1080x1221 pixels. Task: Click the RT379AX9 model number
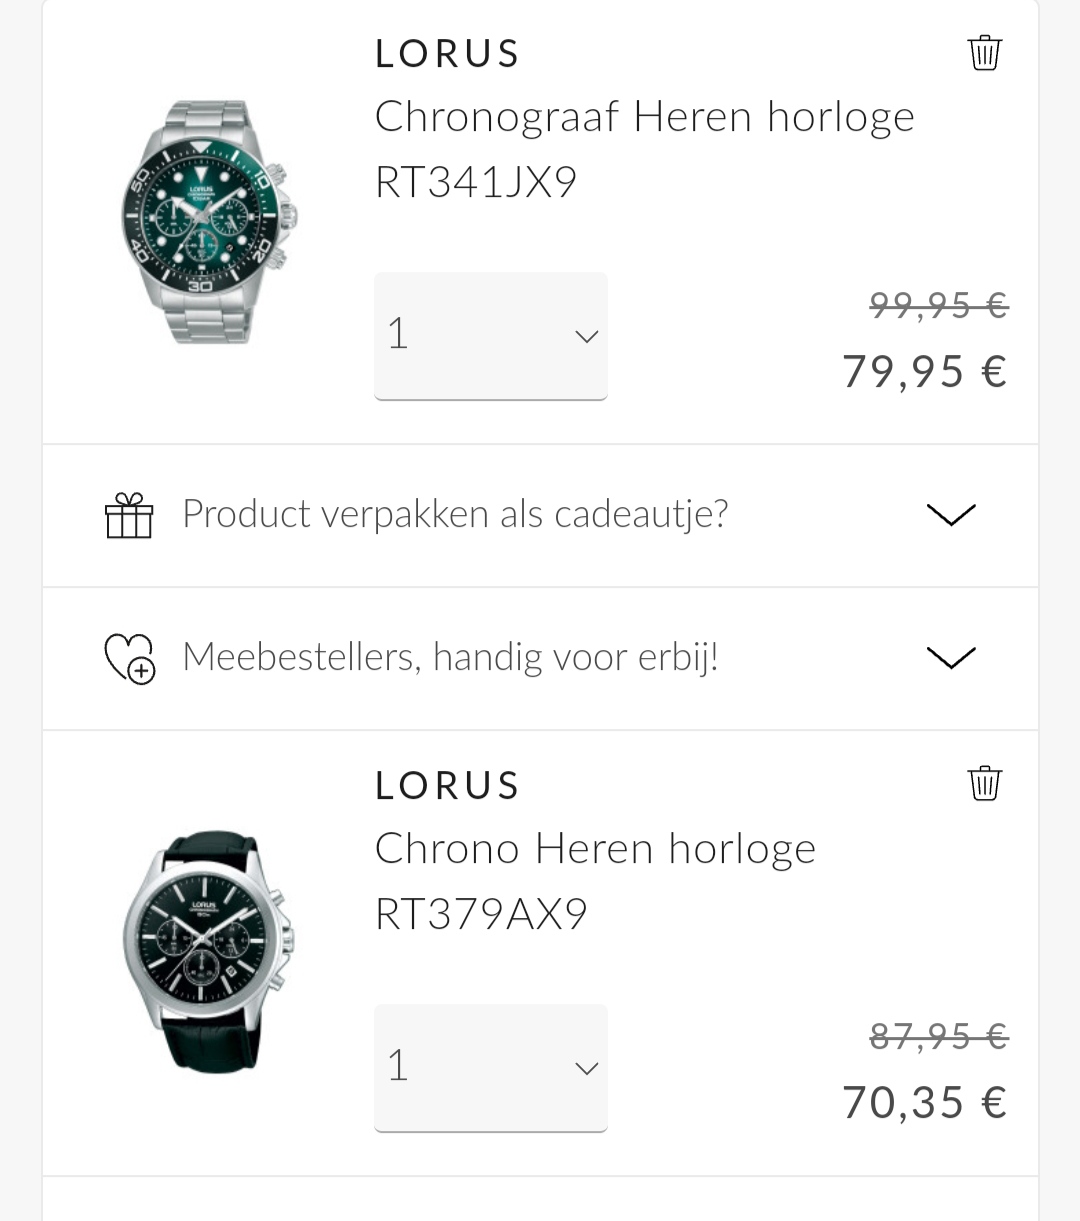tap(481, 914)
